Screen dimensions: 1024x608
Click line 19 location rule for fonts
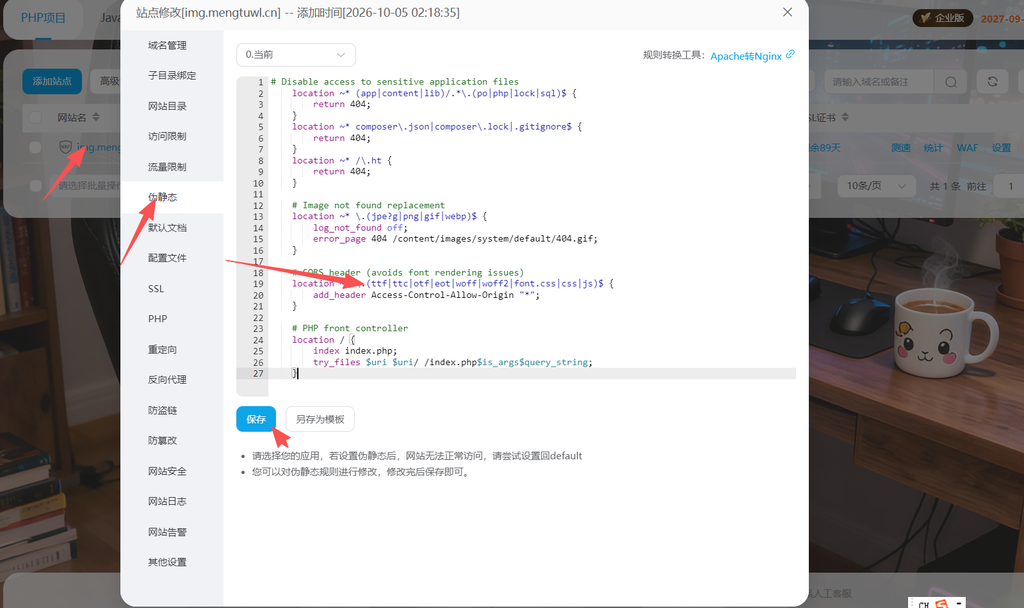tap(453, 284)
